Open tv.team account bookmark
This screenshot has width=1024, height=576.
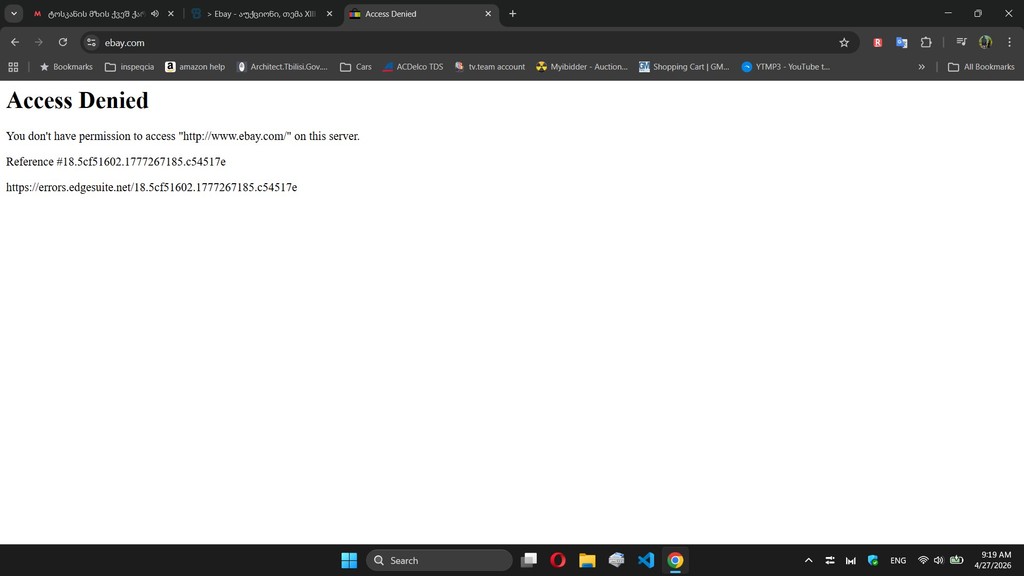click(x=490, y=67)
